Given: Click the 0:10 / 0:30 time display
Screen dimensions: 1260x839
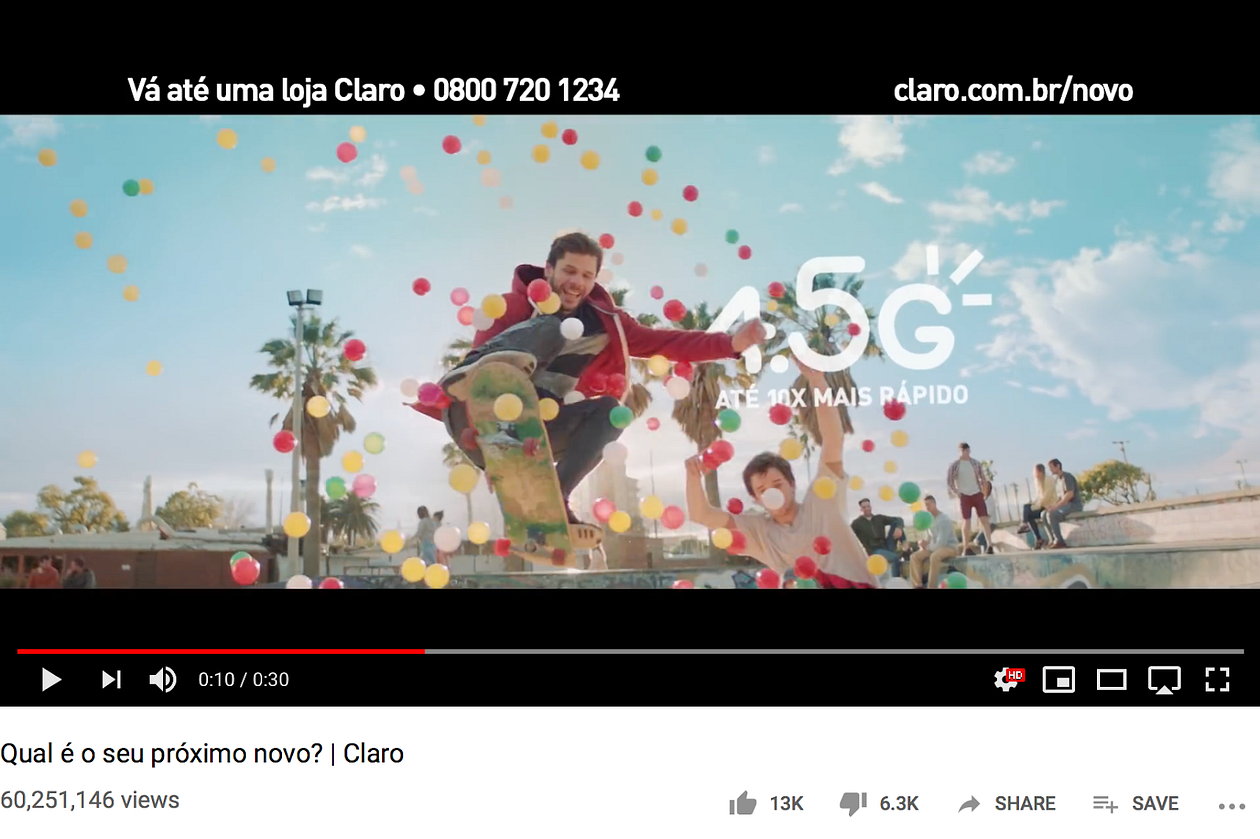Looking at the screenshot, I should click(243, 680).
